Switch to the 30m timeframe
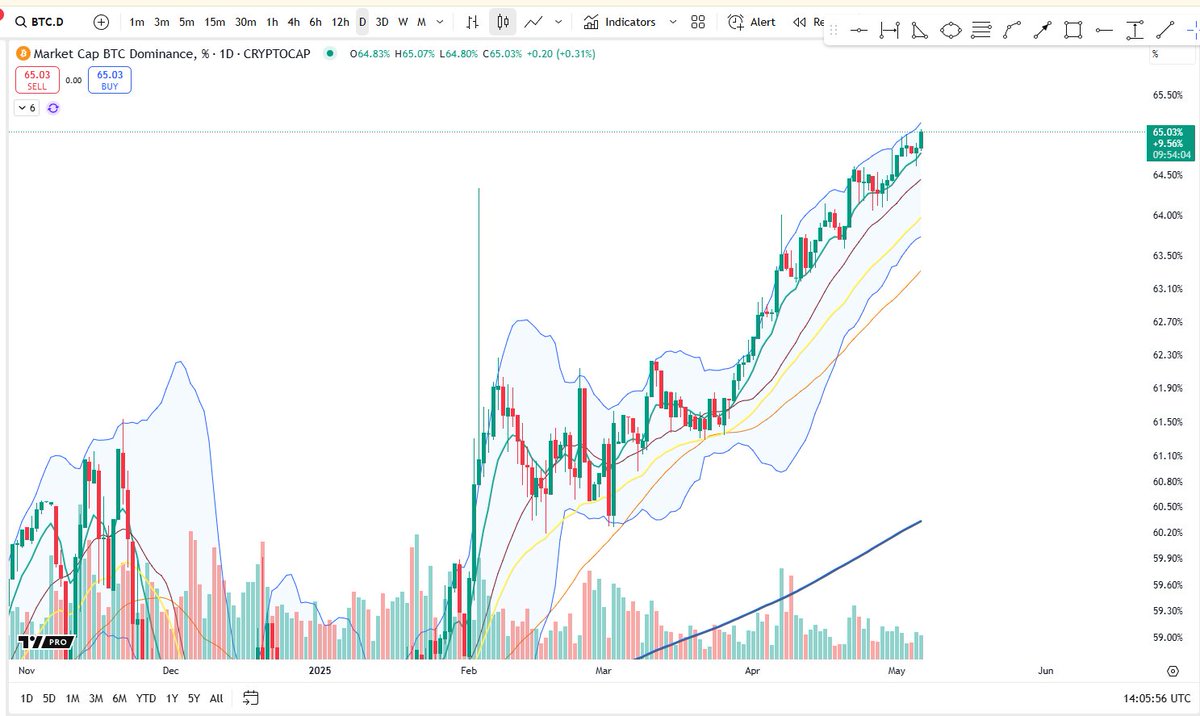Viewport: 1200px width, 716px height. point(246,21)
